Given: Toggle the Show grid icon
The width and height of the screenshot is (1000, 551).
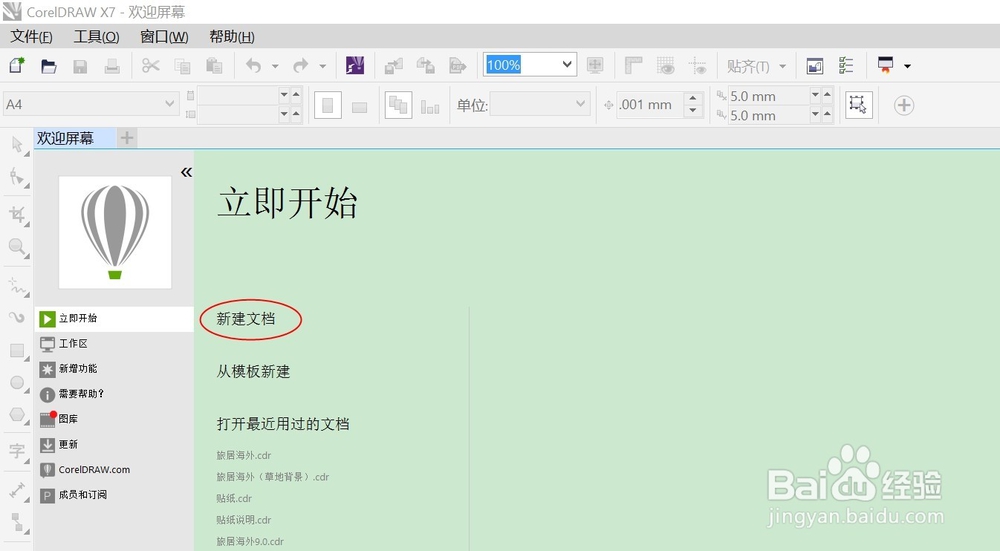Looking at the screenshot, I should pos(665,66).
